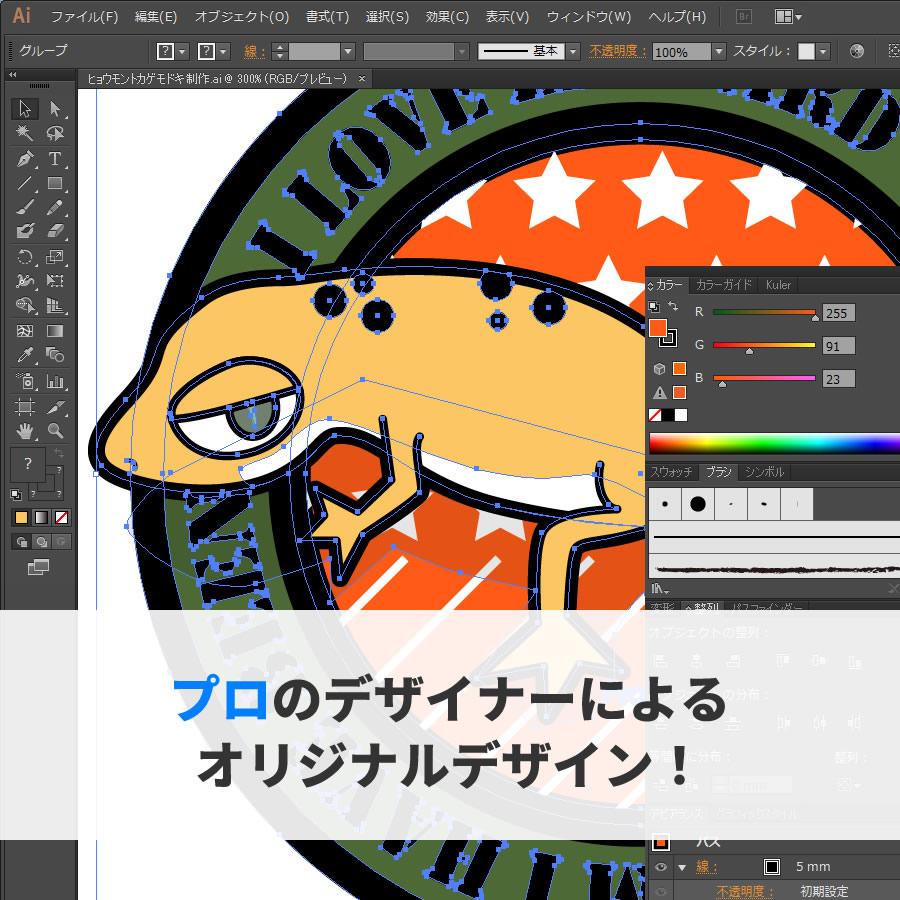The image size is (900, 900).
Task: Select the Paintbrush tool
Action: coord(25,207)
